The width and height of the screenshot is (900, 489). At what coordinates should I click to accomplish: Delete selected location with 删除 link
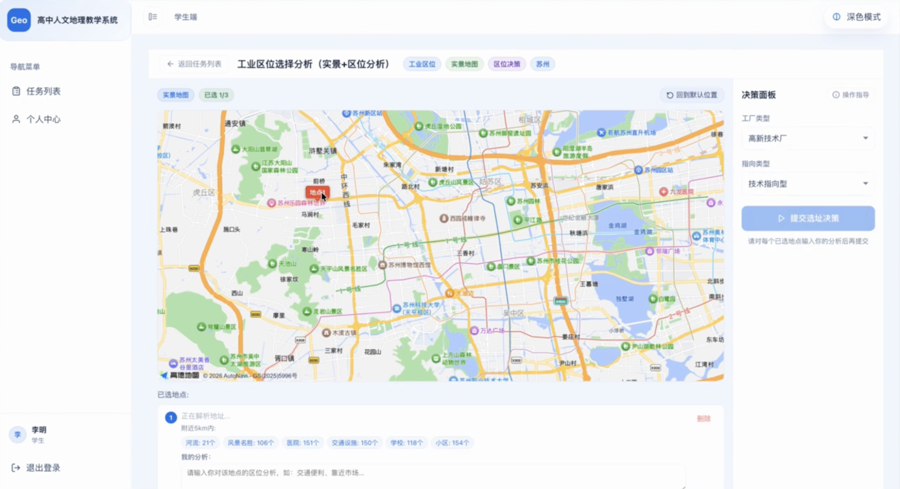703,418
